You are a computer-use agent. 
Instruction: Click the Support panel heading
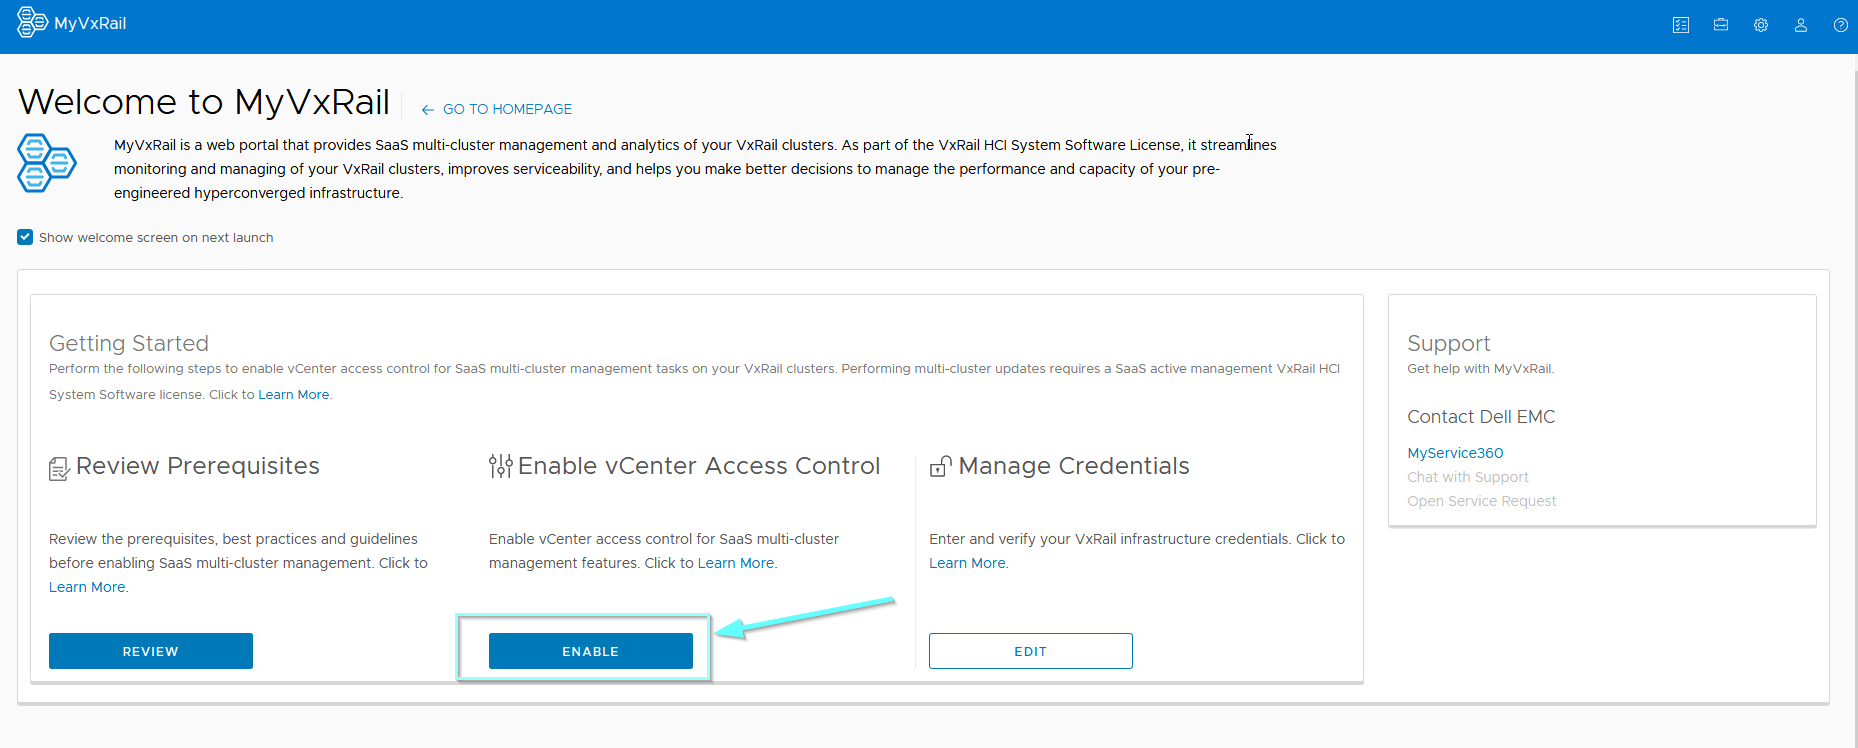click(x=1449, y=343)
